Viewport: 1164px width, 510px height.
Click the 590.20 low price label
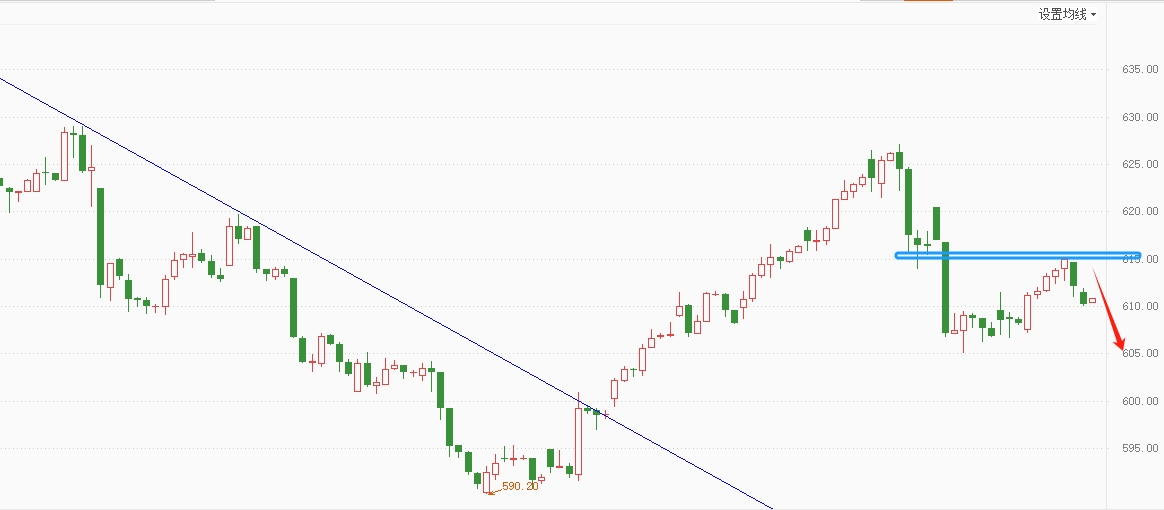(x=520, y=486)
